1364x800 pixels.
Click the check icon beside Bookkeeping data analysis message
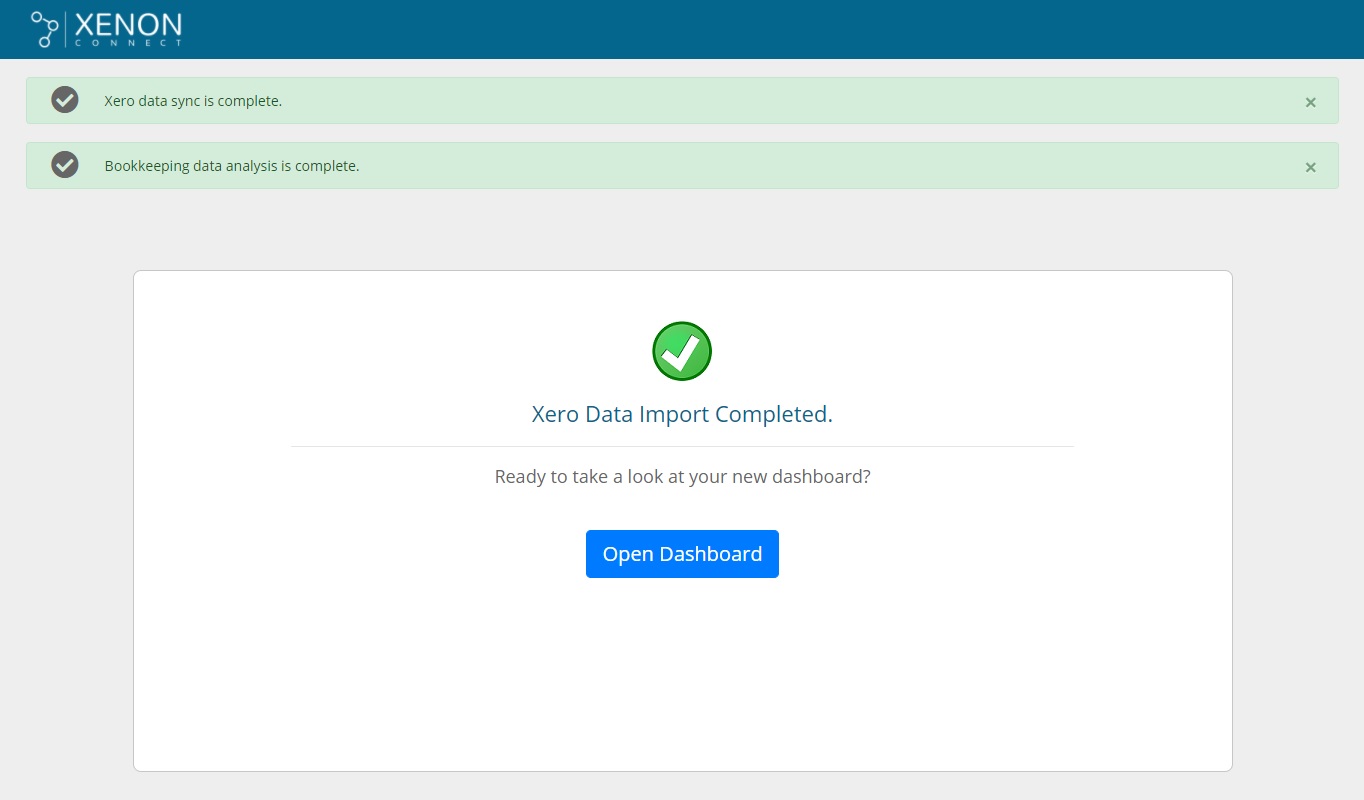point(65,165)
